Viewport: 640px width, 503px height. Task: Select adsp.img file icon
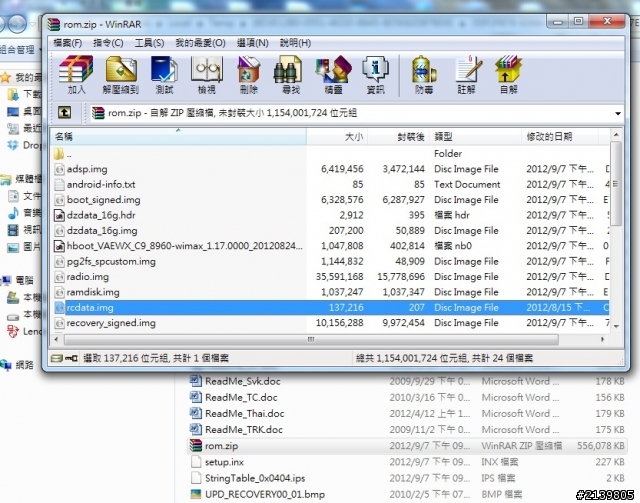tap(59, 169)
